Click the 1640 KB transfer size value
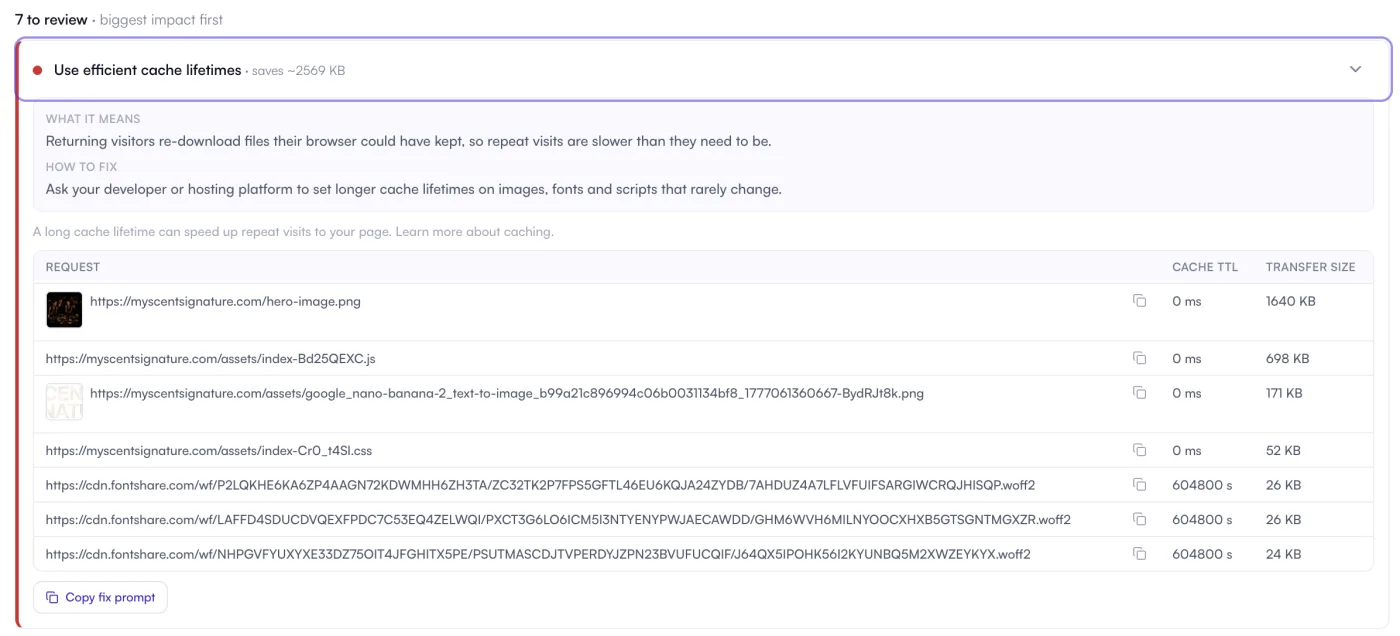The height and width of the screenshot is (636, 1400). pyautogui.click(x=1291, y=301)
